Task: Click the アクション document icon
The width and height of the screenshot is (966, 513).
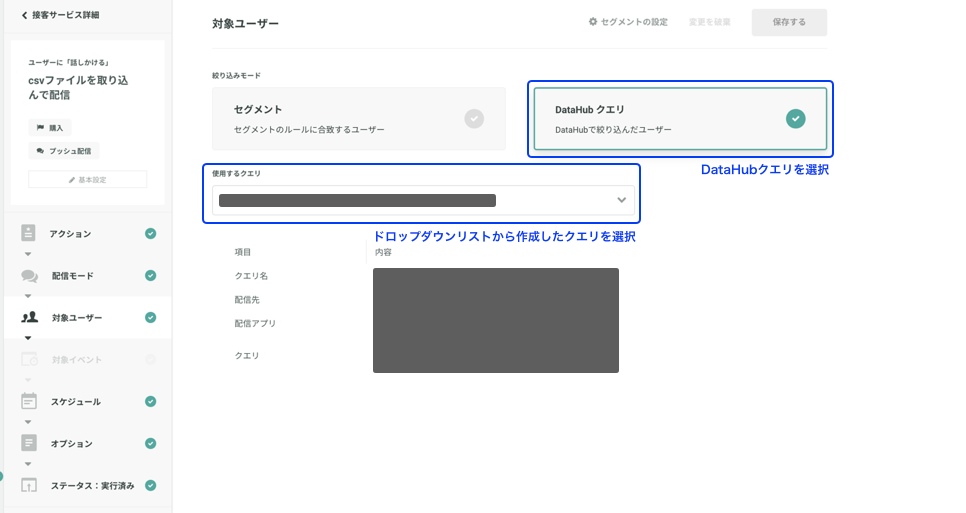Action: (x=28, y=233)
